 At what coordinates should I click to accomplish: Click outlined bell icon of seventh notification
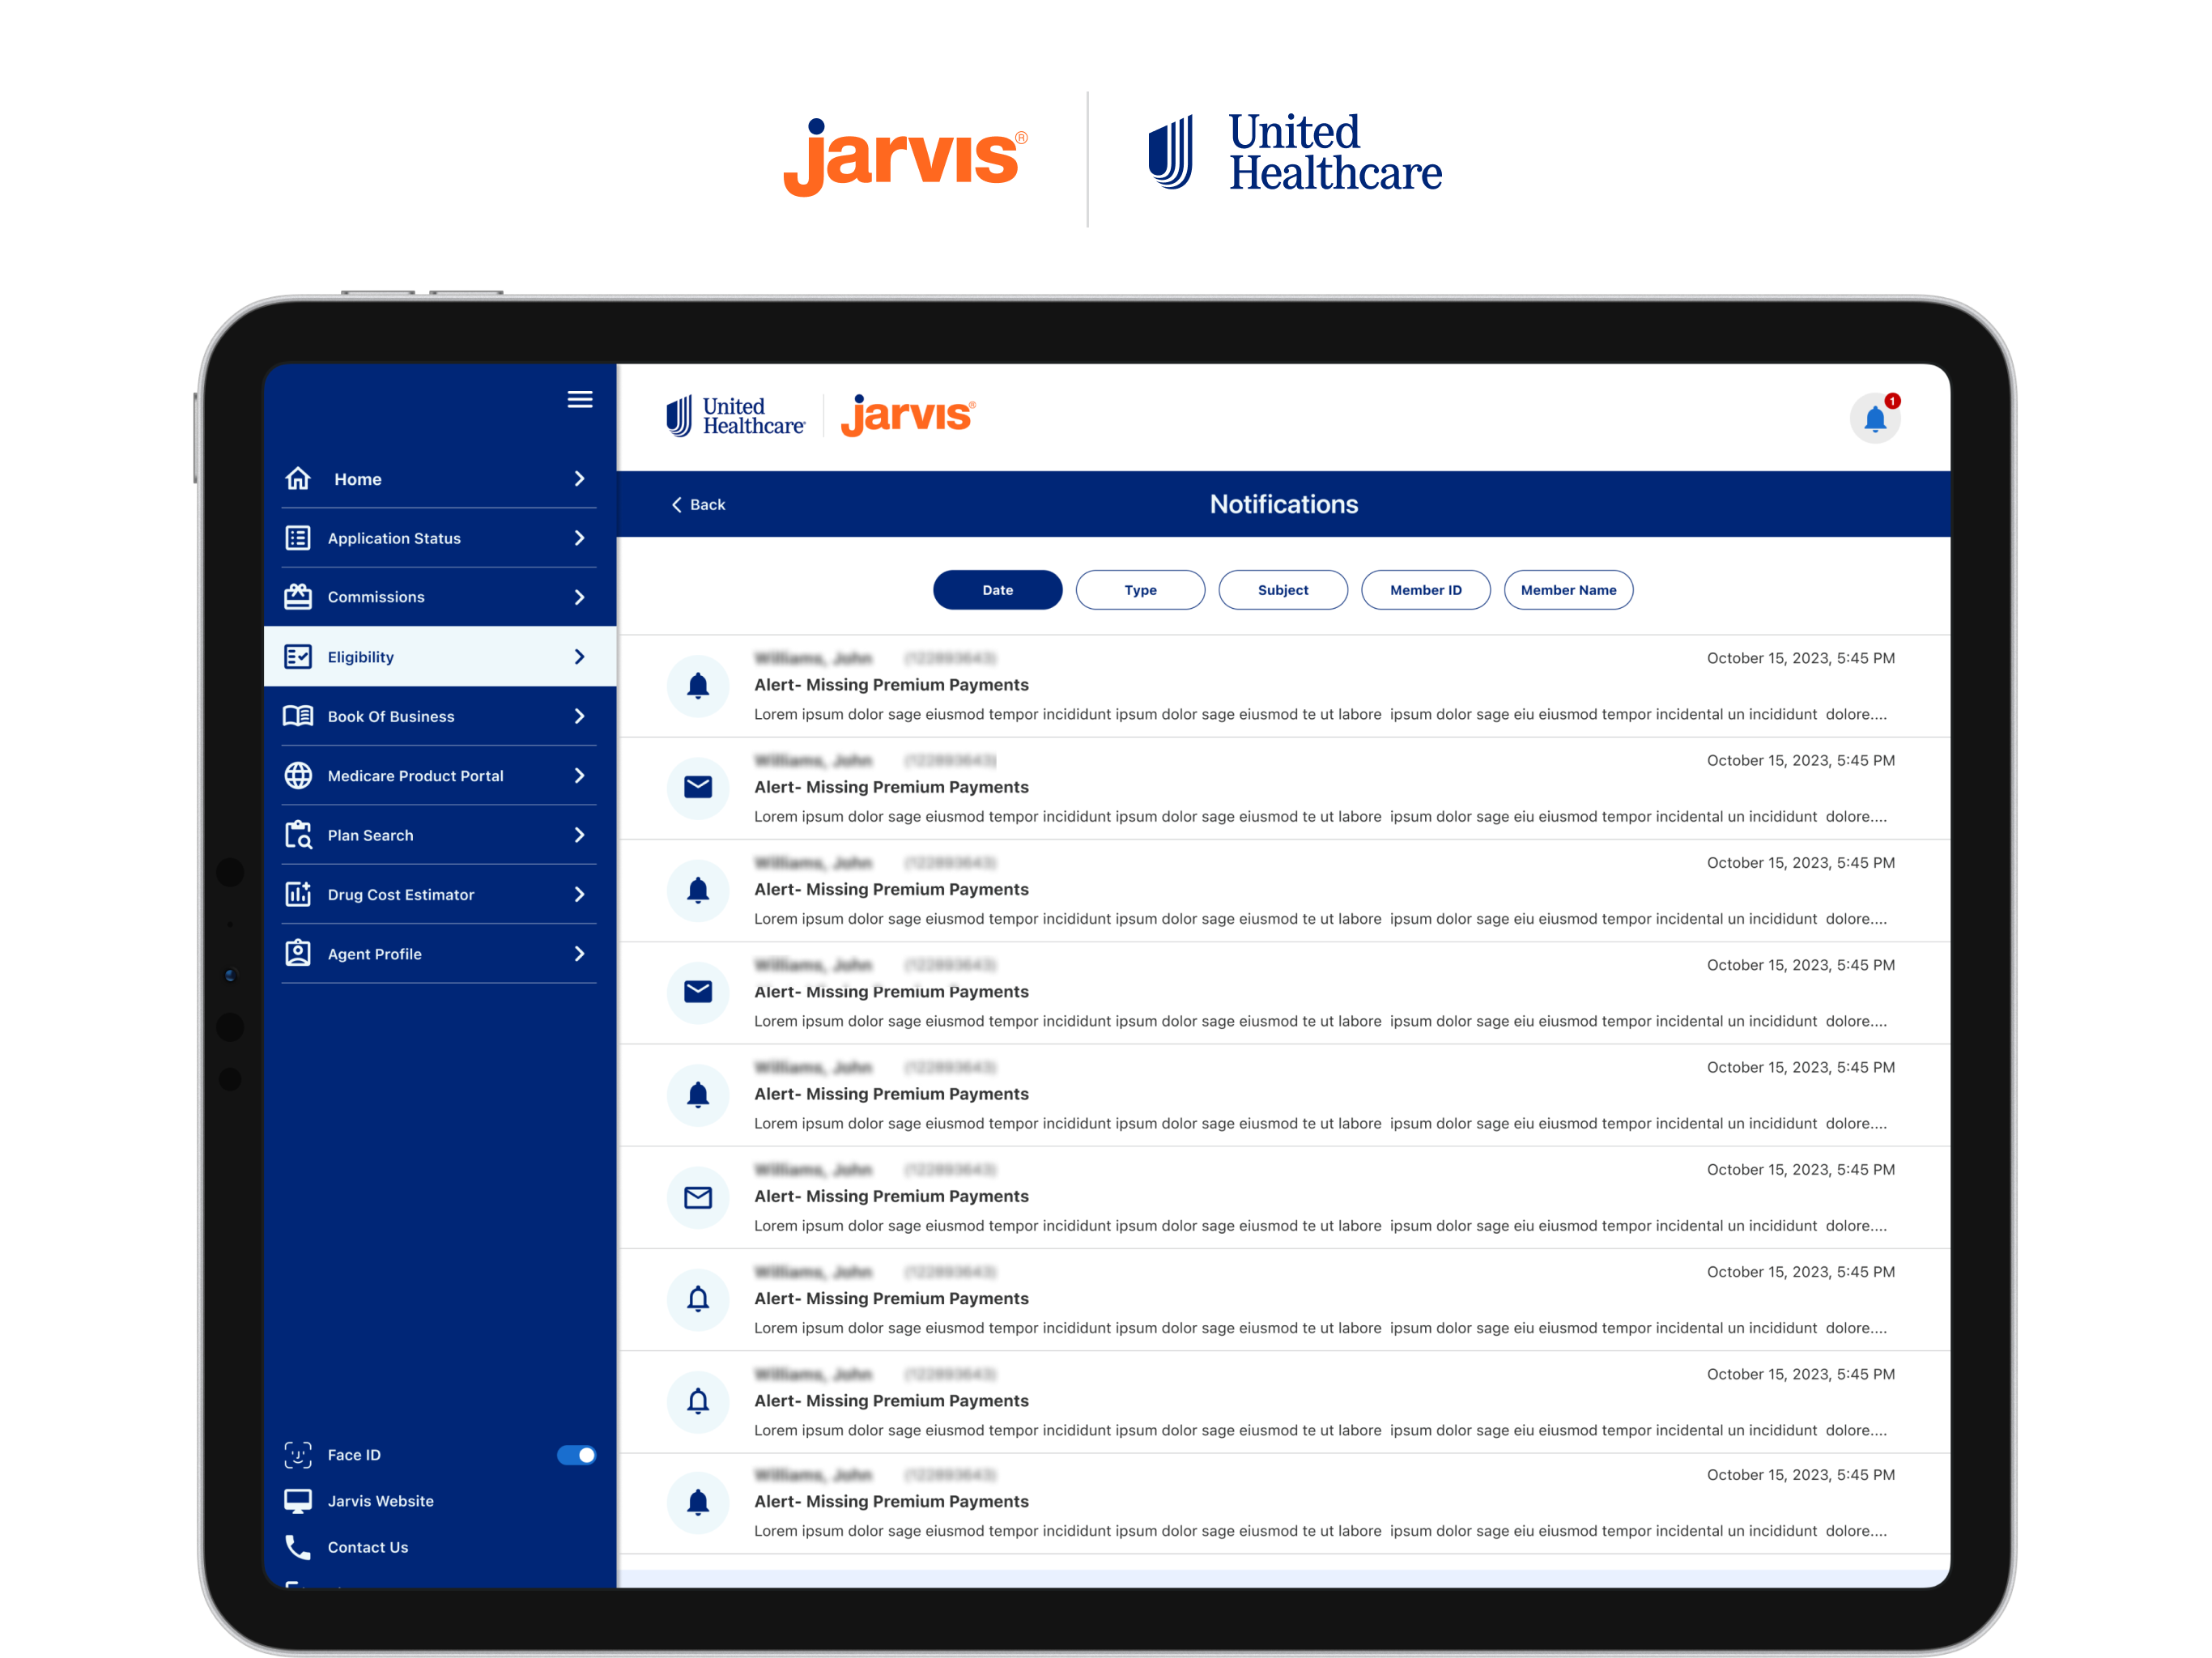tap(698, 1299)
